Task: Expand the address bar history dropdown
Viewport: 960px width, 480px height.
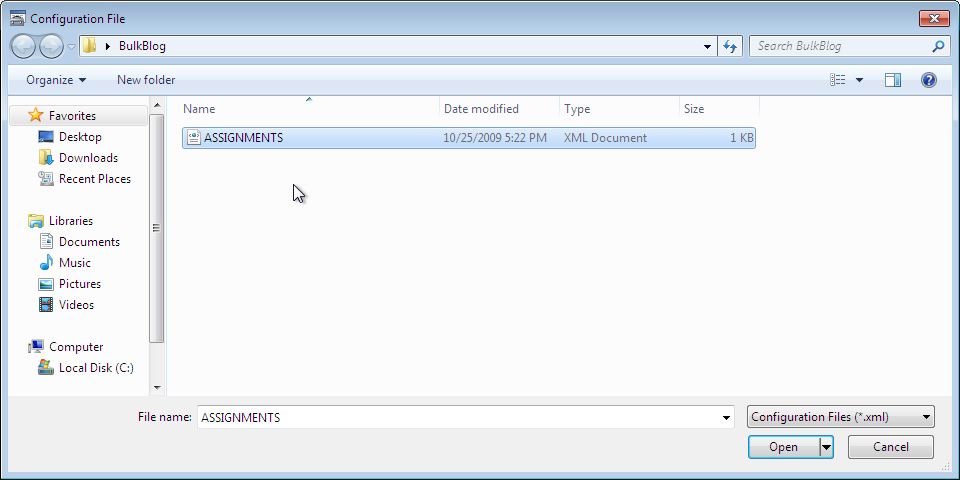Action: coord(707,46)
